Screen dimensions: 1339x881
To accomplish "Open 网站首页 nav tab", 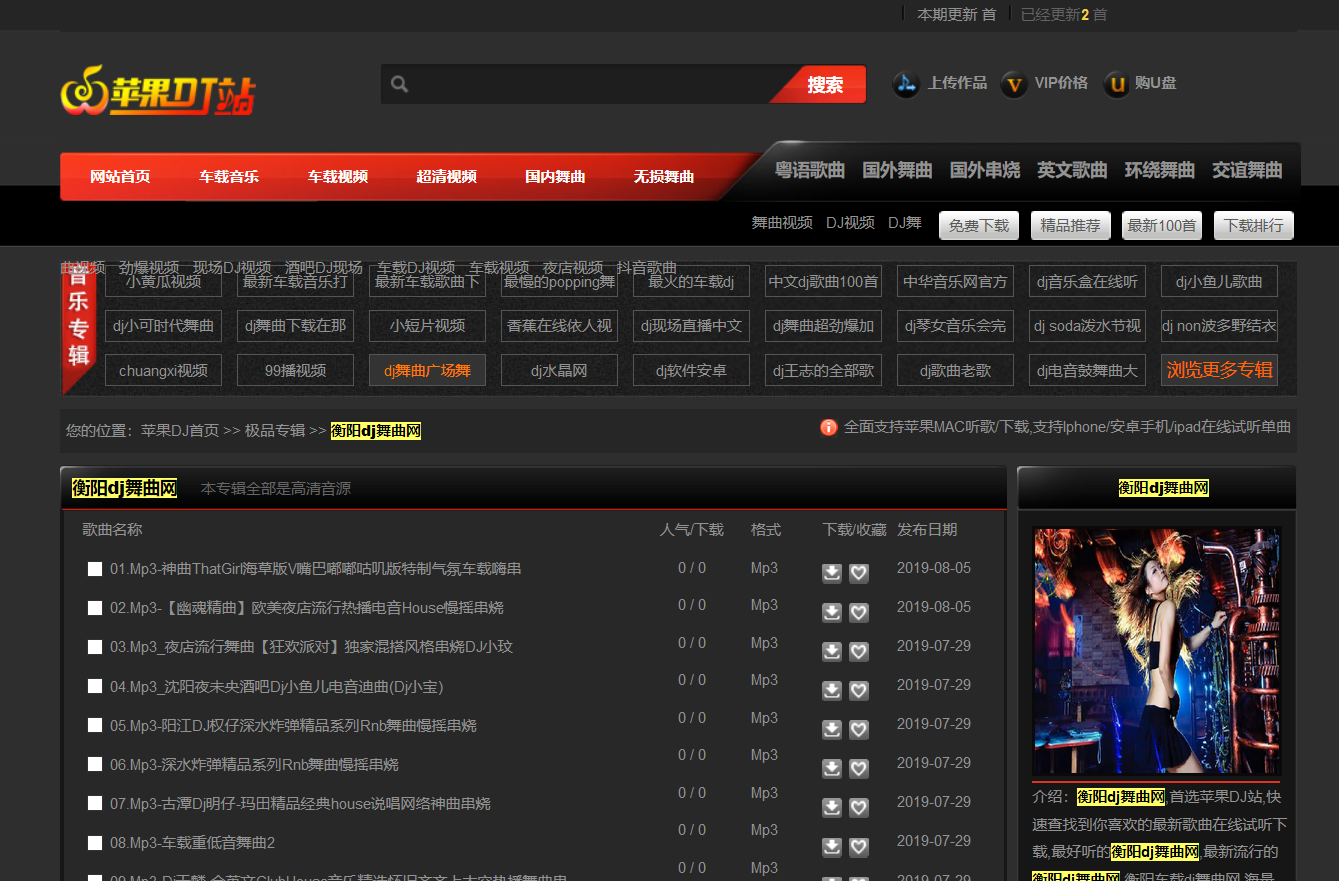I will (120, 177).
